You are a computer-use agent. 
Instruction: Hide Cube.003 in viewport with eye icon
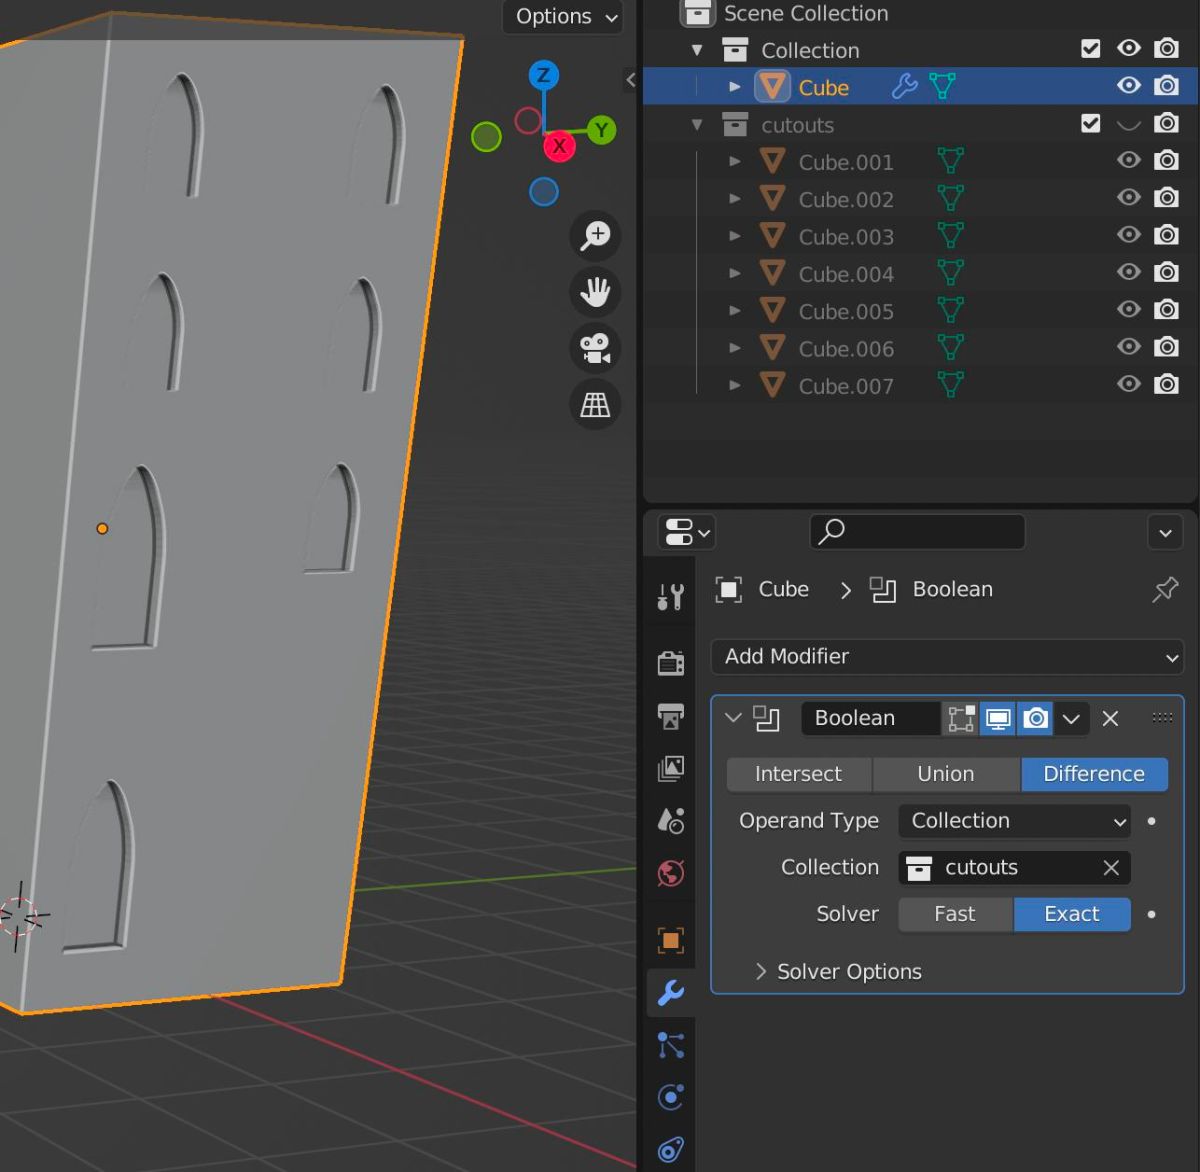click(x=1129, y=235)
